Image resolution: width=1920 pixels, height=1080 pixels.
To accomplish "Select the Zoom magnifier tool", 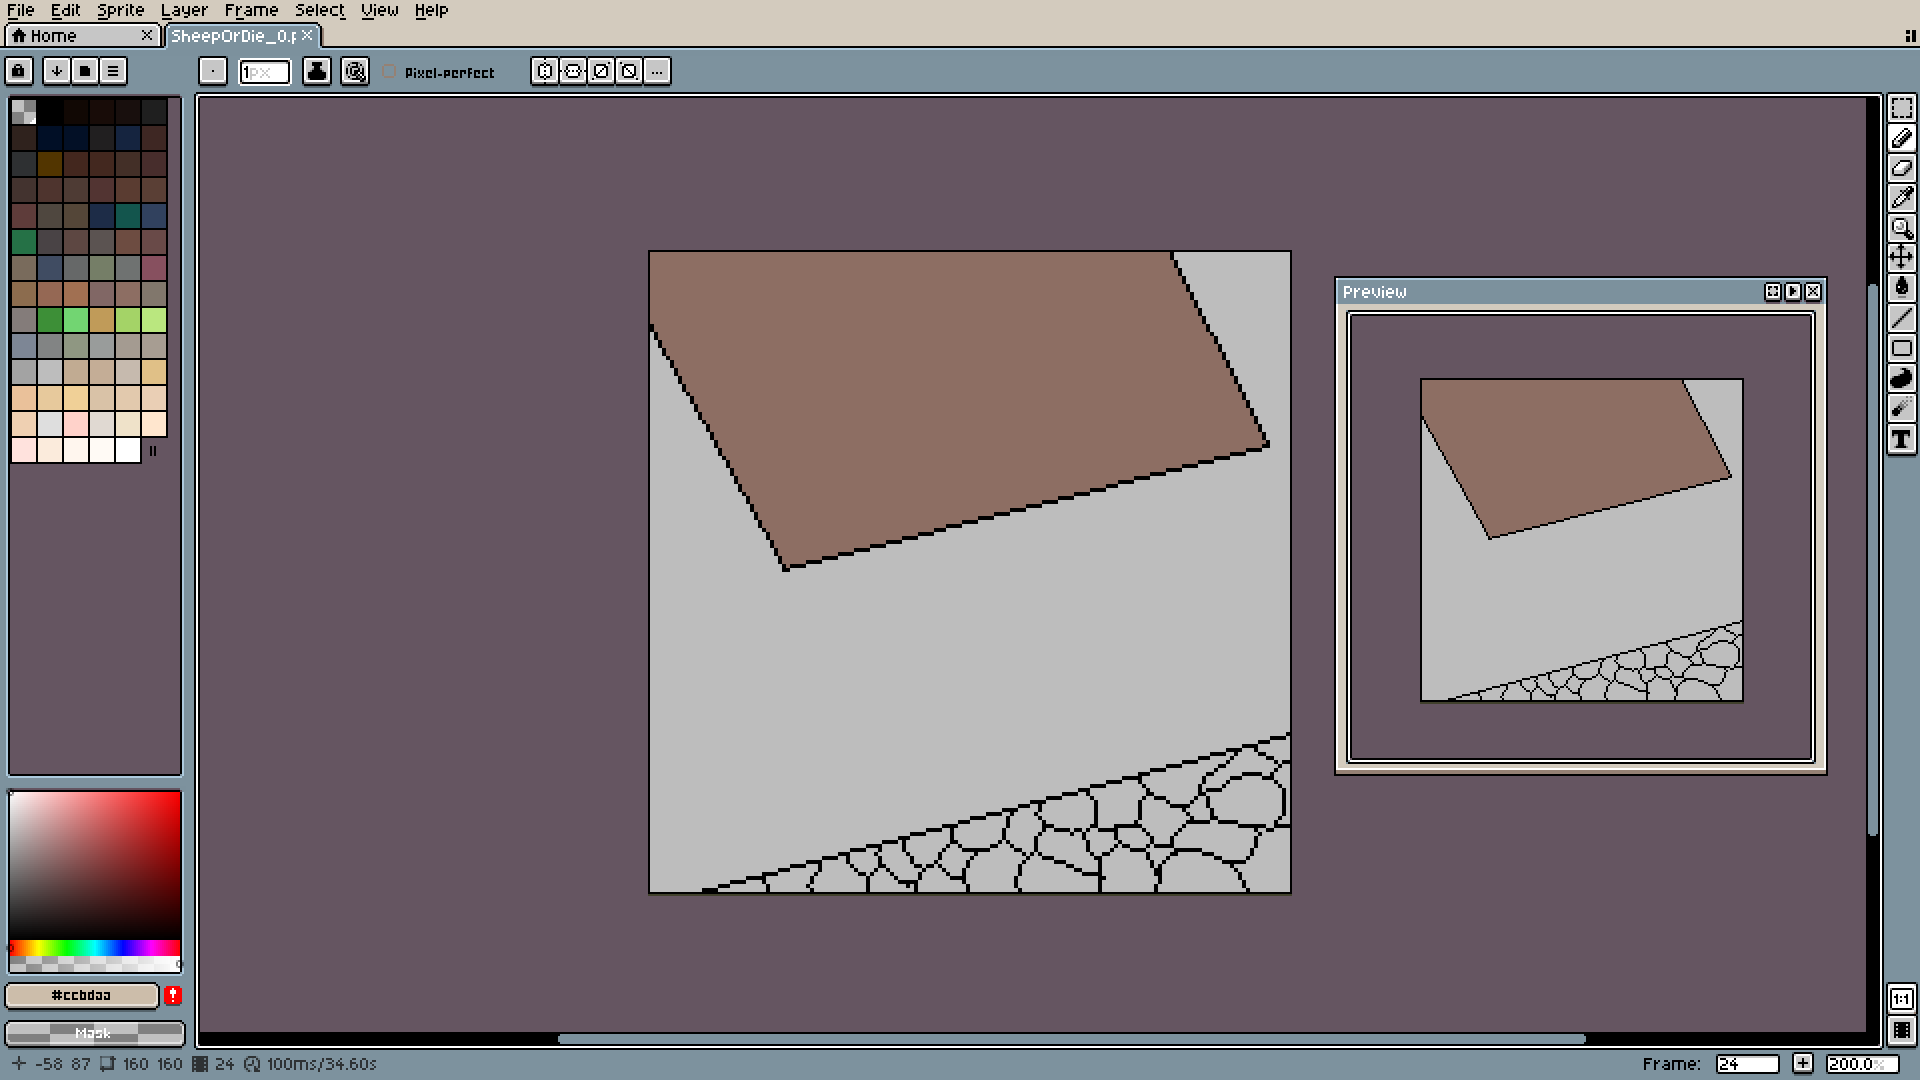I will click(x=1901, y=228).
